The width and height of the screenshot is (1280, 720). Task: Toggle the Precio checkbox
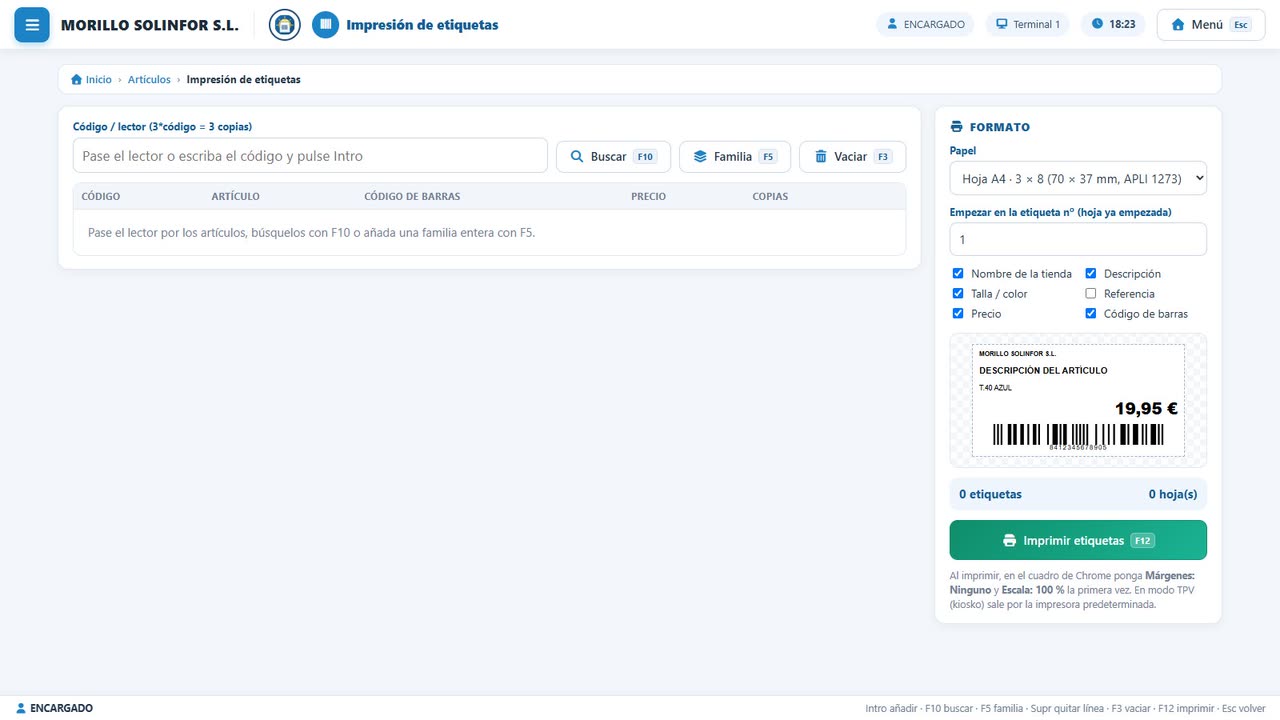(x=958, y=314)
